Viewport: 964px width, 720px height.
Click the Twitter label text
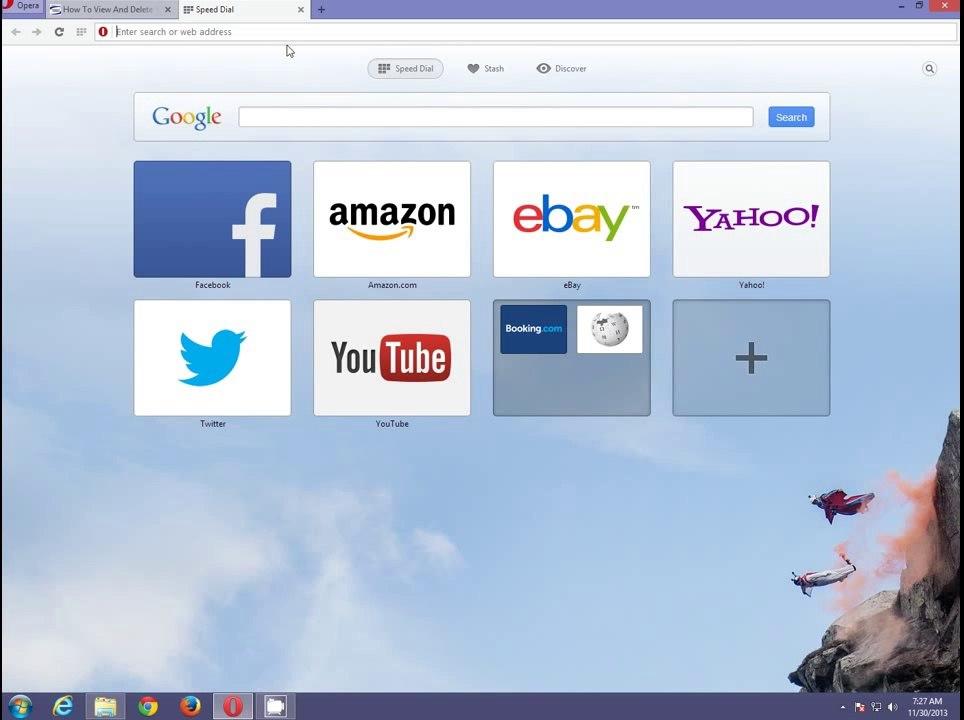click(213, 424)
